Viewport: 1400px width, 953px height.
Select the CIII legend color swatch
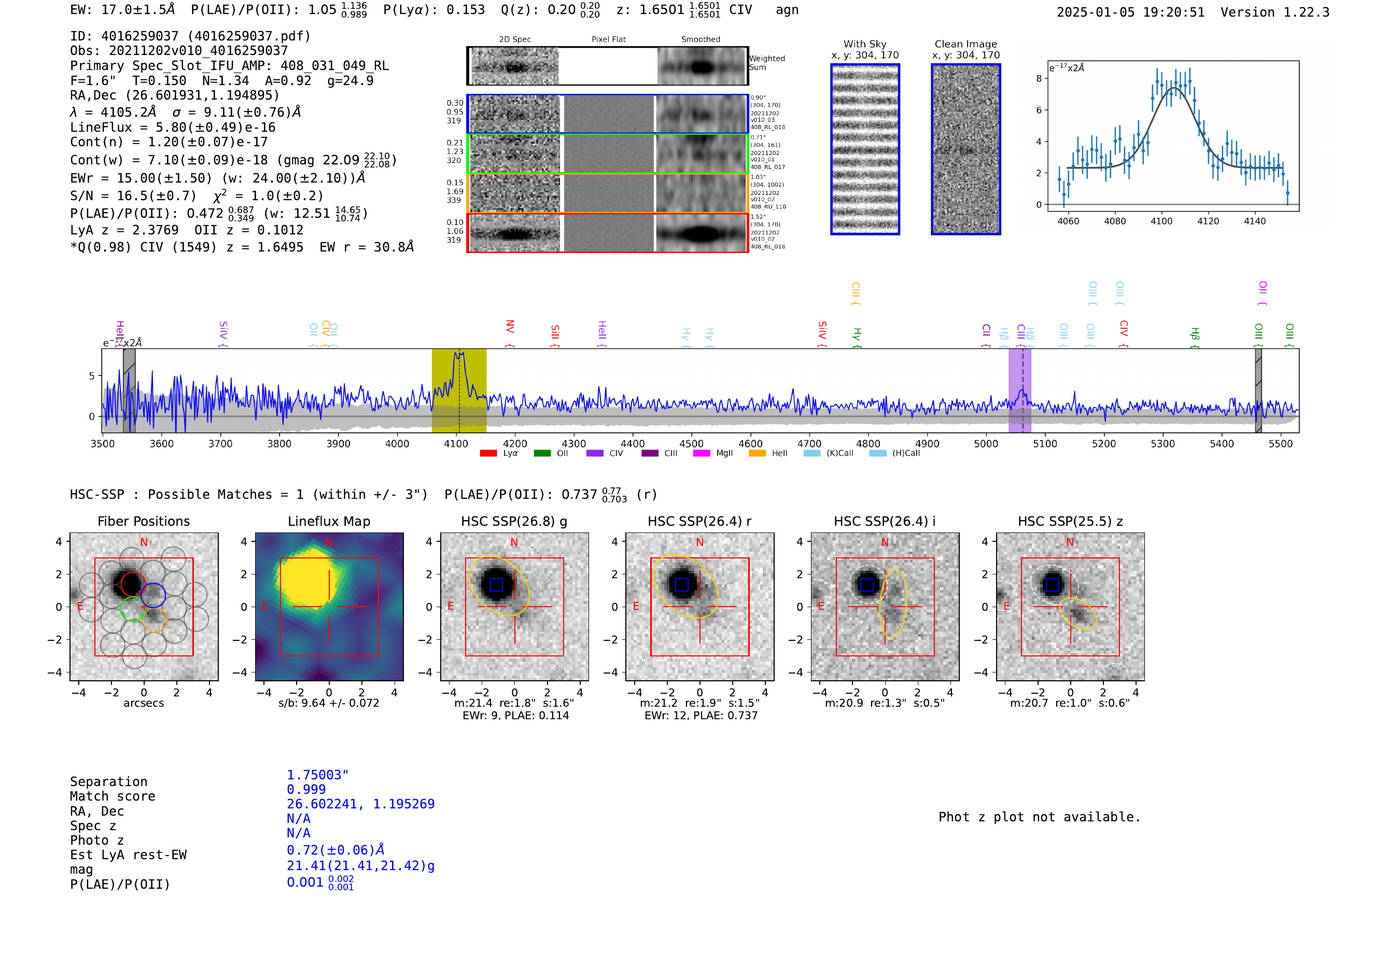pyautogui.click(x=650, y=453)
